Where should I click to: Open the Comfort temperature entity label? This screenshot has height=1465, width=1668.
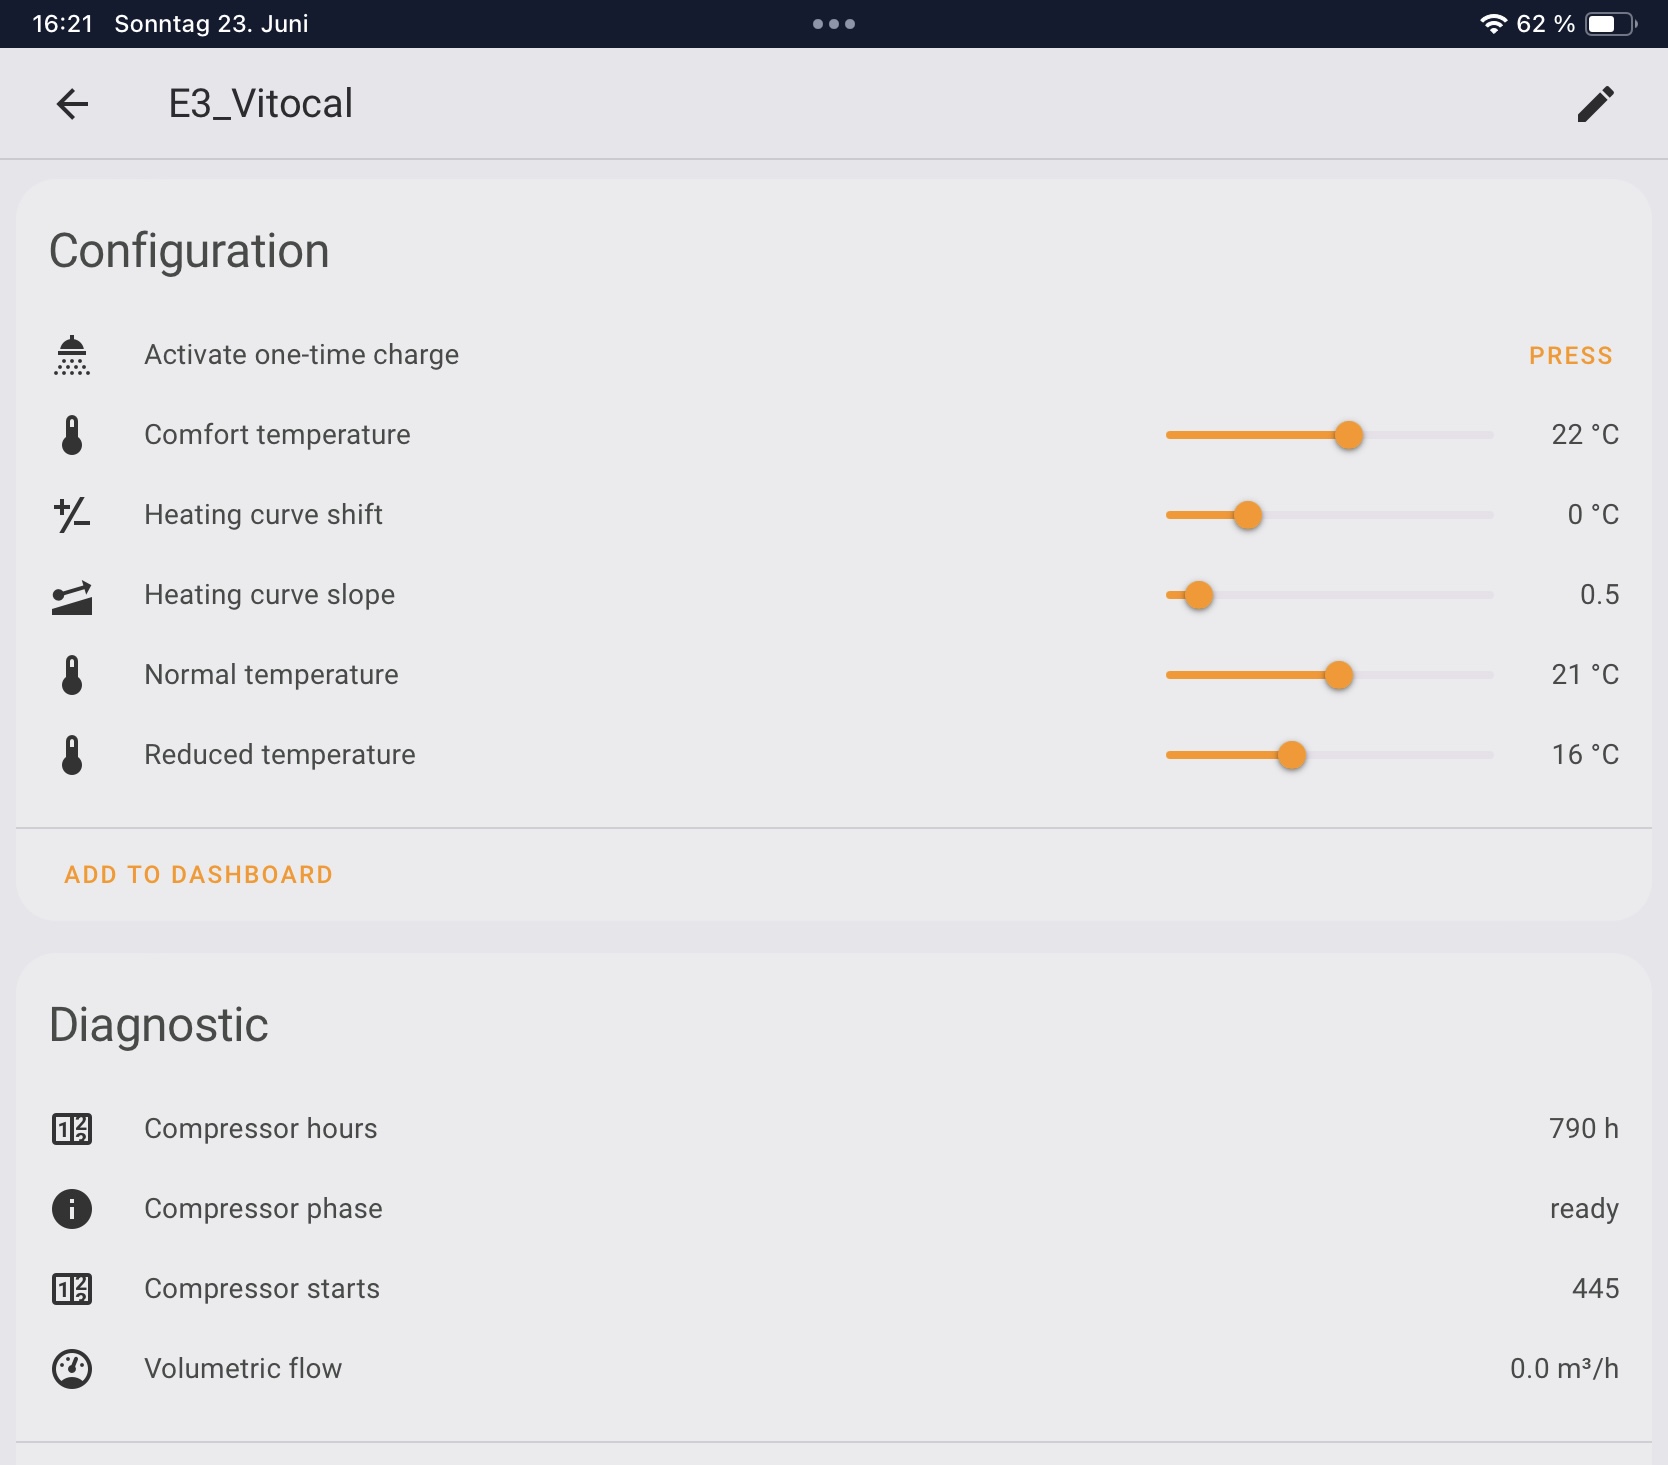277,435
